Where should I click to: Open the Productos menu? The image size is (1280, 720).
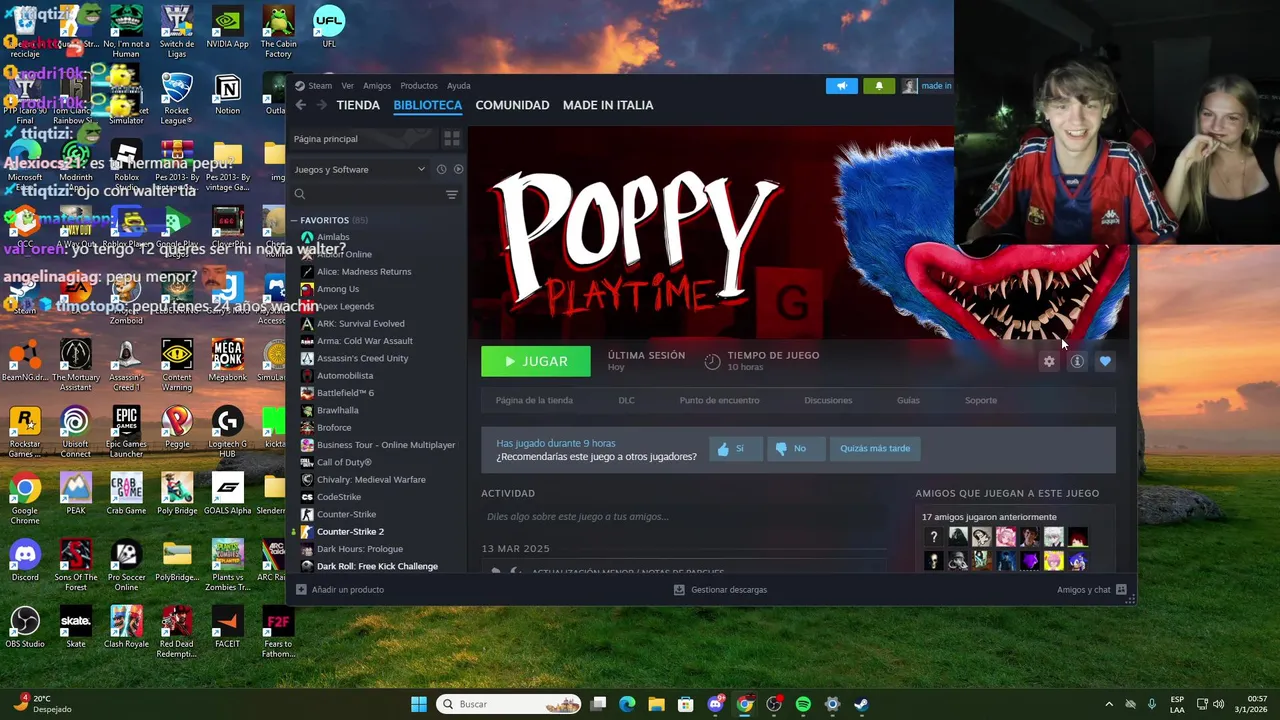[419, 86]
